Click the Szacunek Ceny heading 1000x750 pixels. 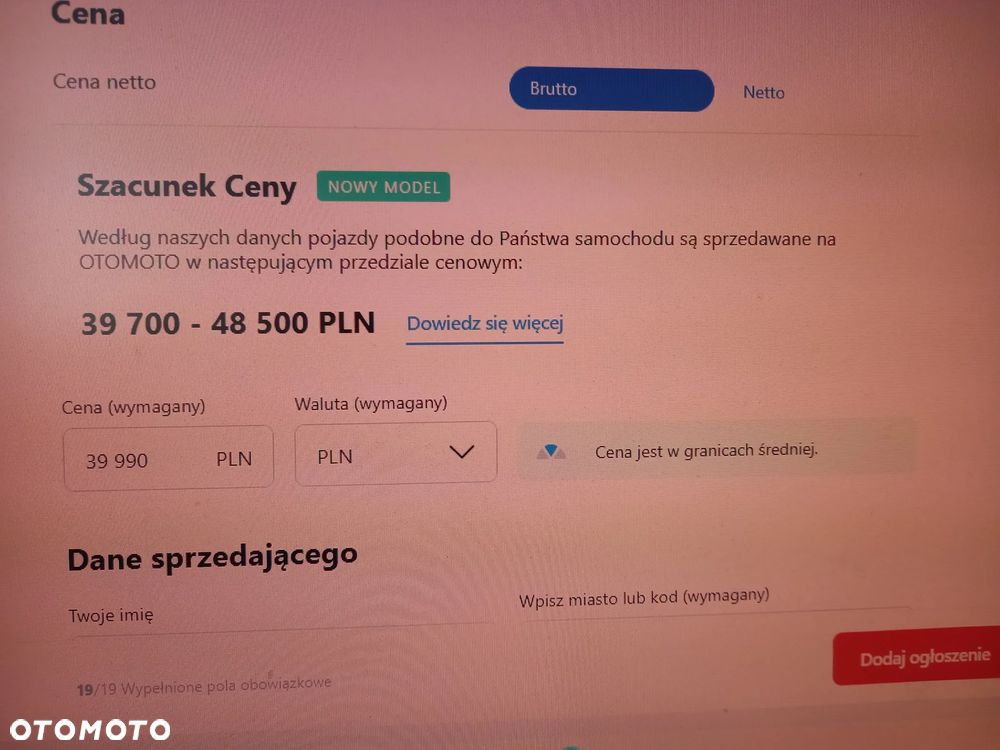(x=187, y=186)
